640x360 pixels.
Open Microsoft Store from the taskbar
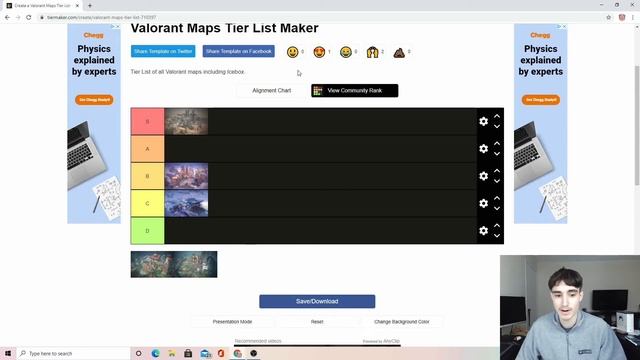(x=188, y=353)
